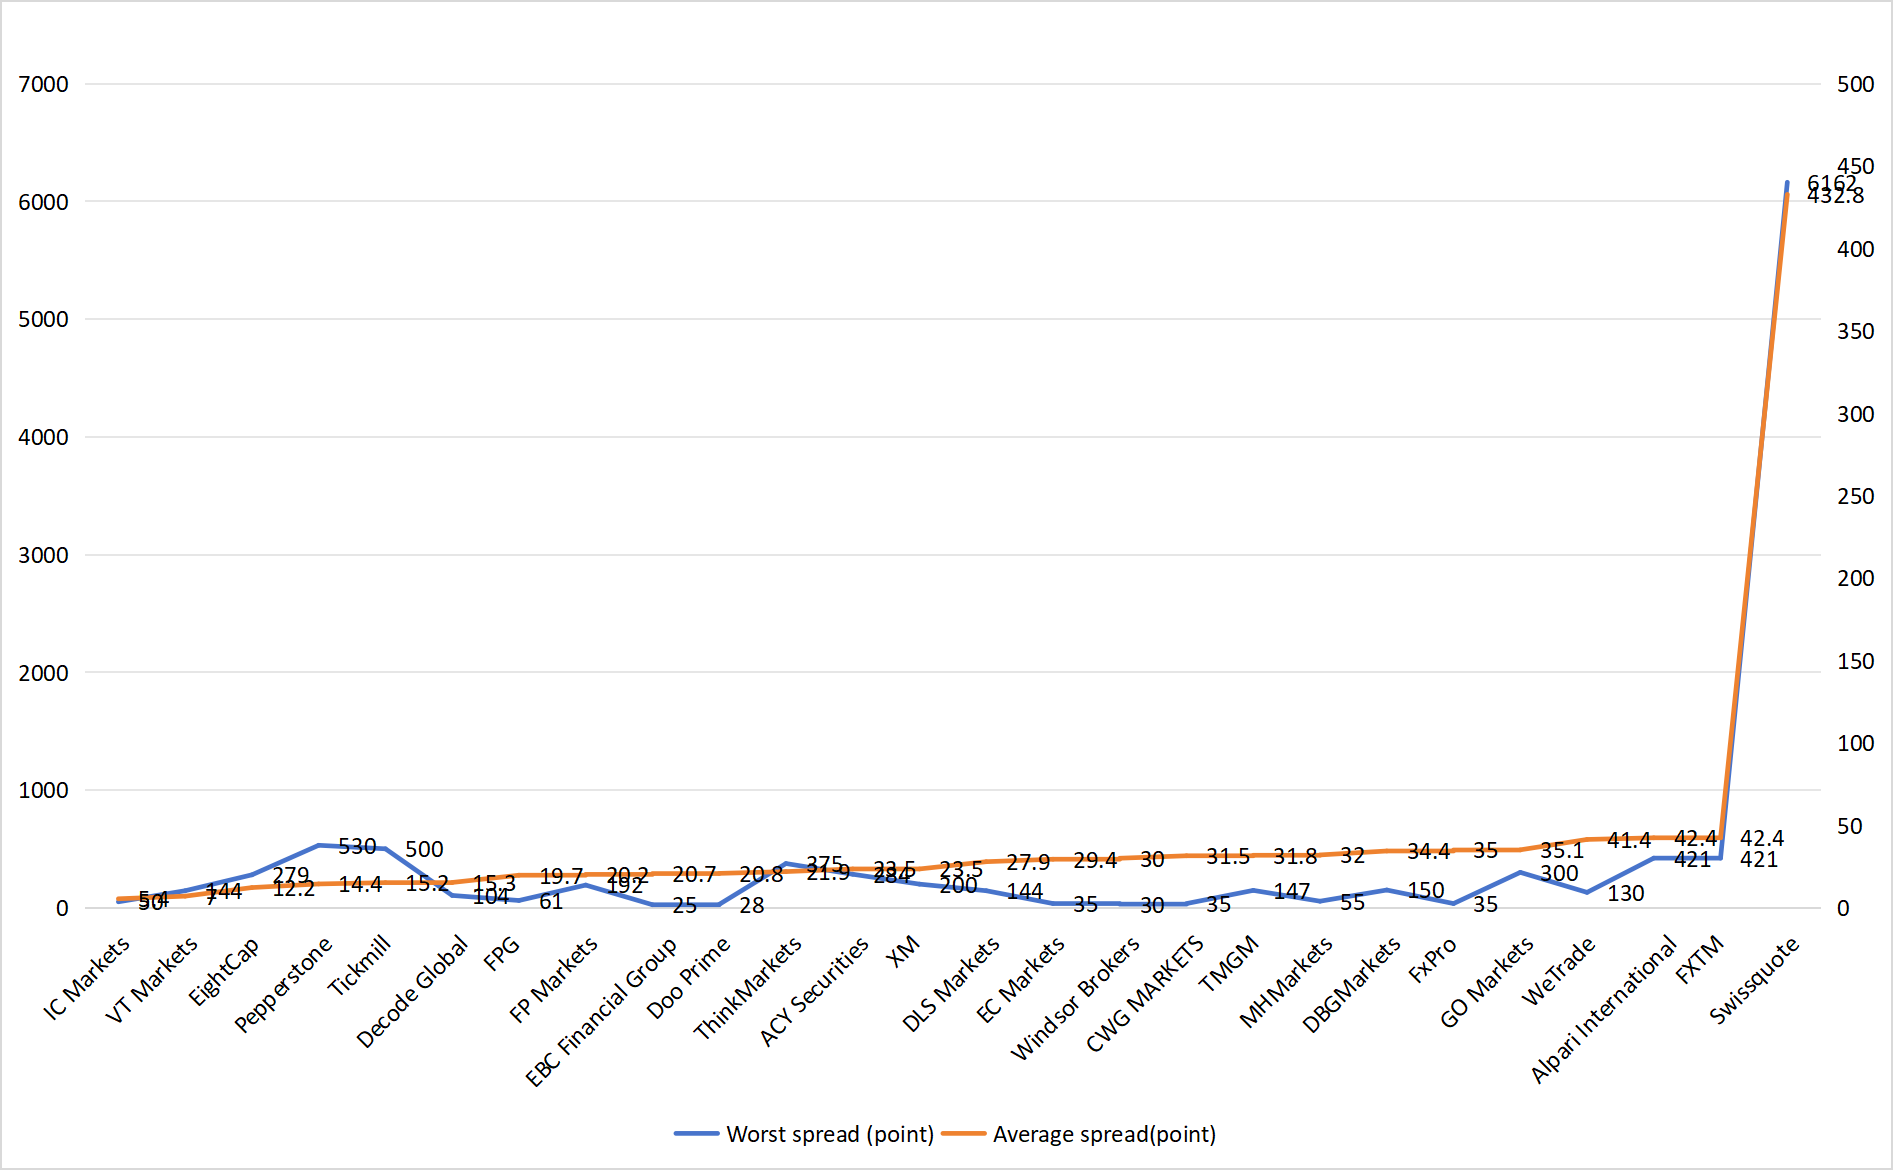Click the EightCap category label
This screenshot has width=1894, height=1171.
224,970
